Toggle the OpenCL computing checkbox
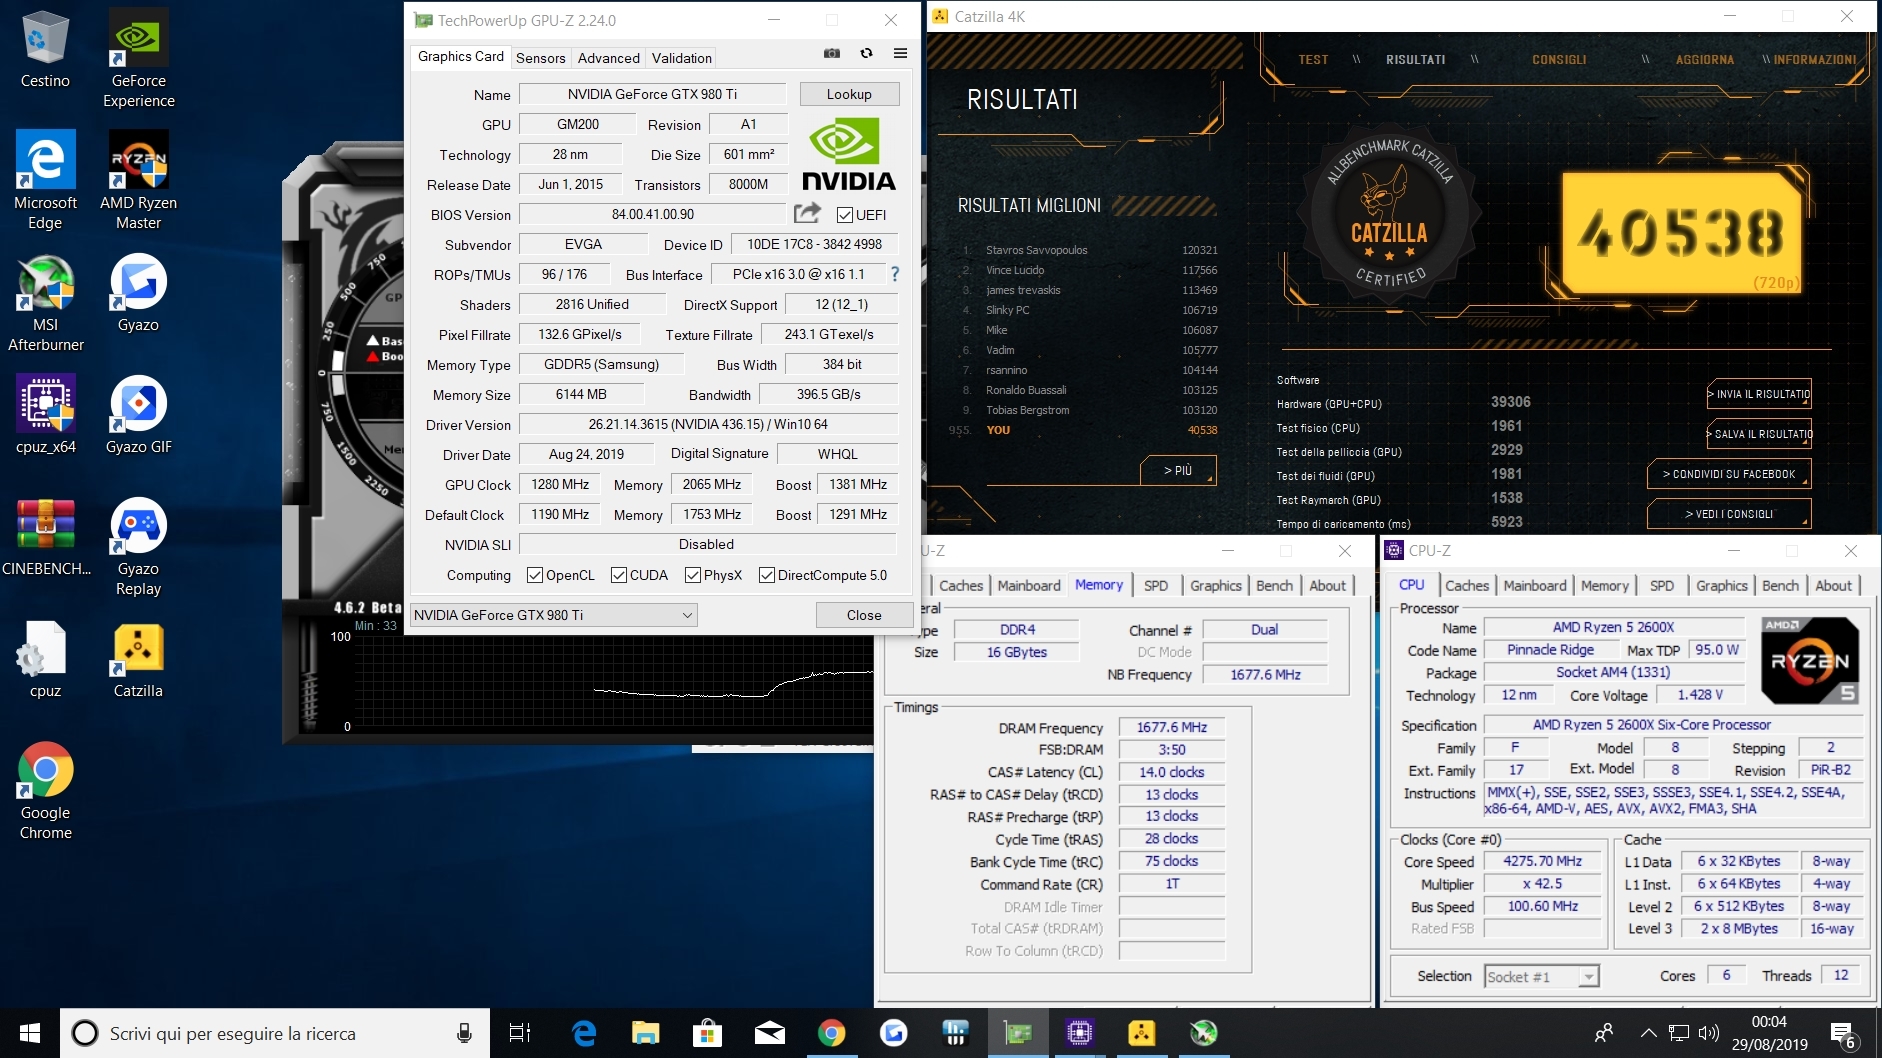The height and width of the screenshot is (1058, 1882). point(535,575)
